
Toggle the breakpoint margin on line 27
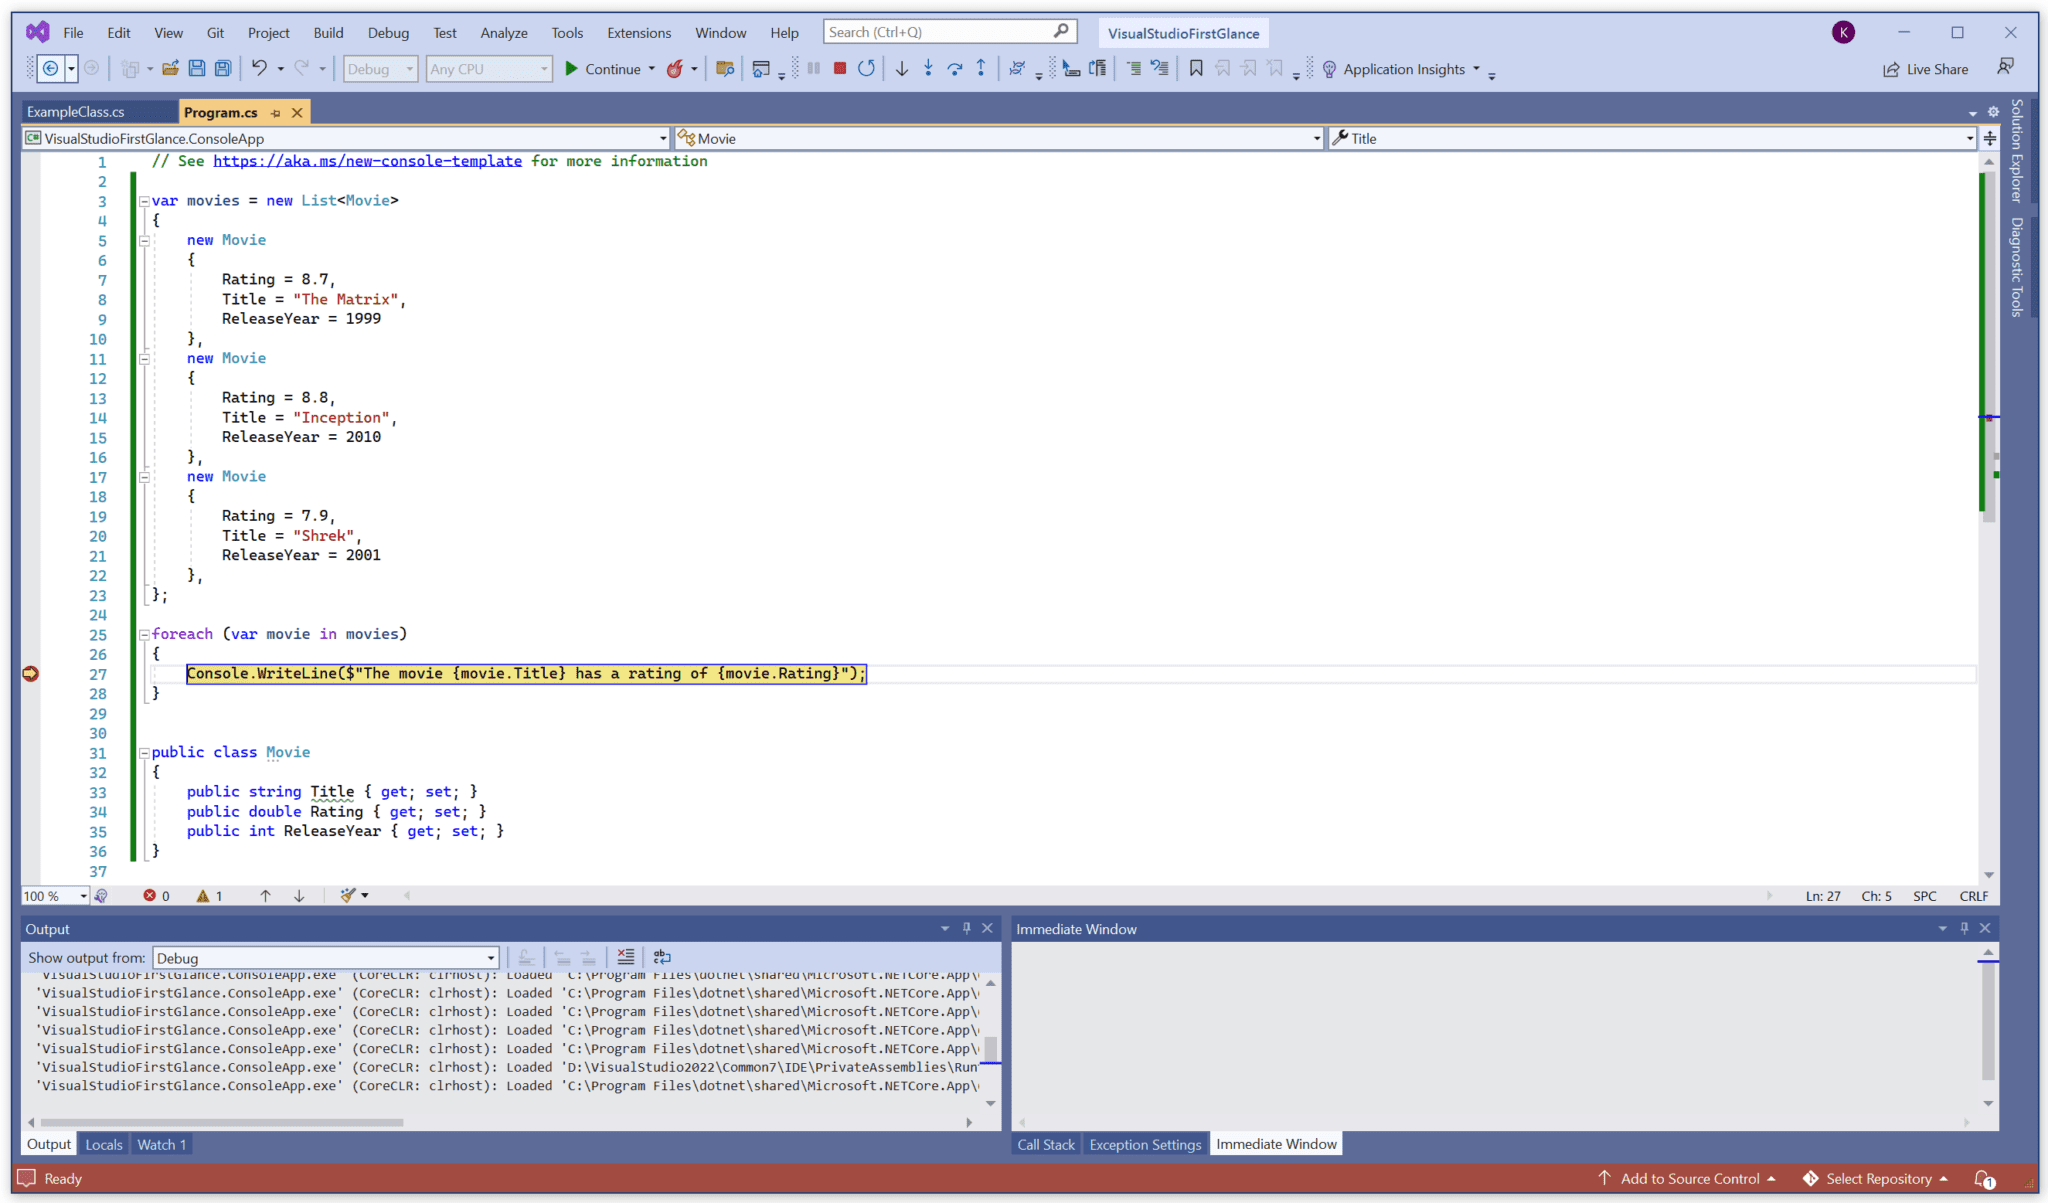pos(30,674)
